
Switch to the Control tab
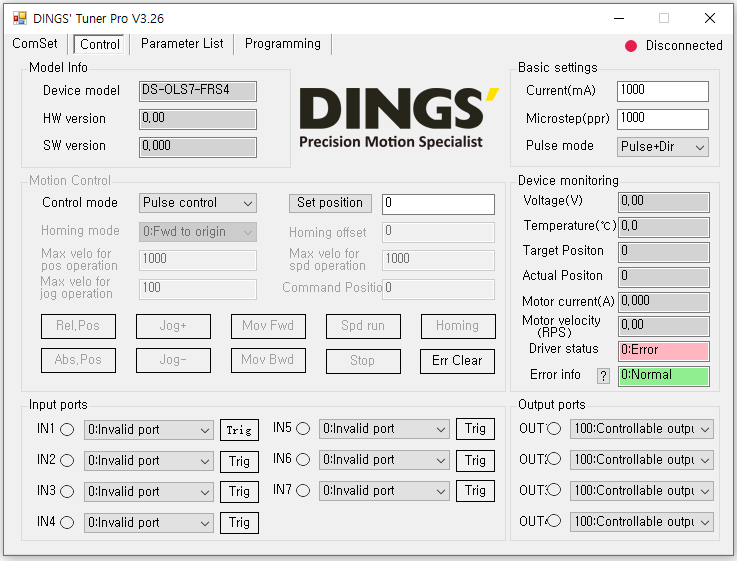point(99,44)
